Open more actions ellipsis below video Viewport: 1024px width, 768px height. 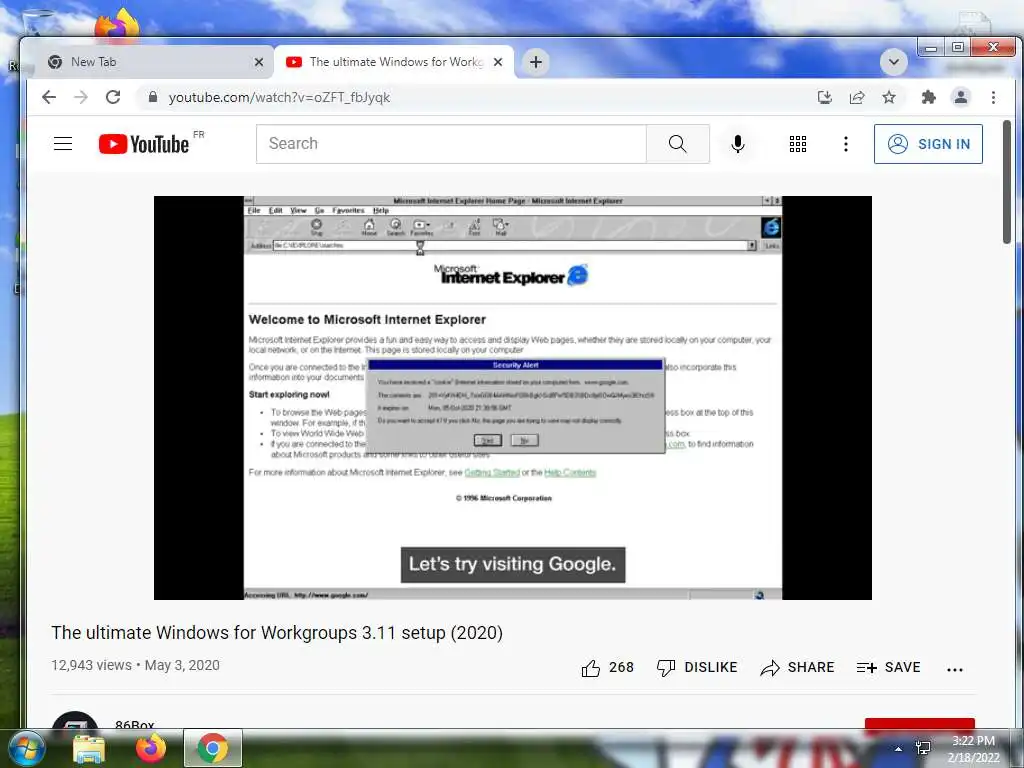click(955, 669)
